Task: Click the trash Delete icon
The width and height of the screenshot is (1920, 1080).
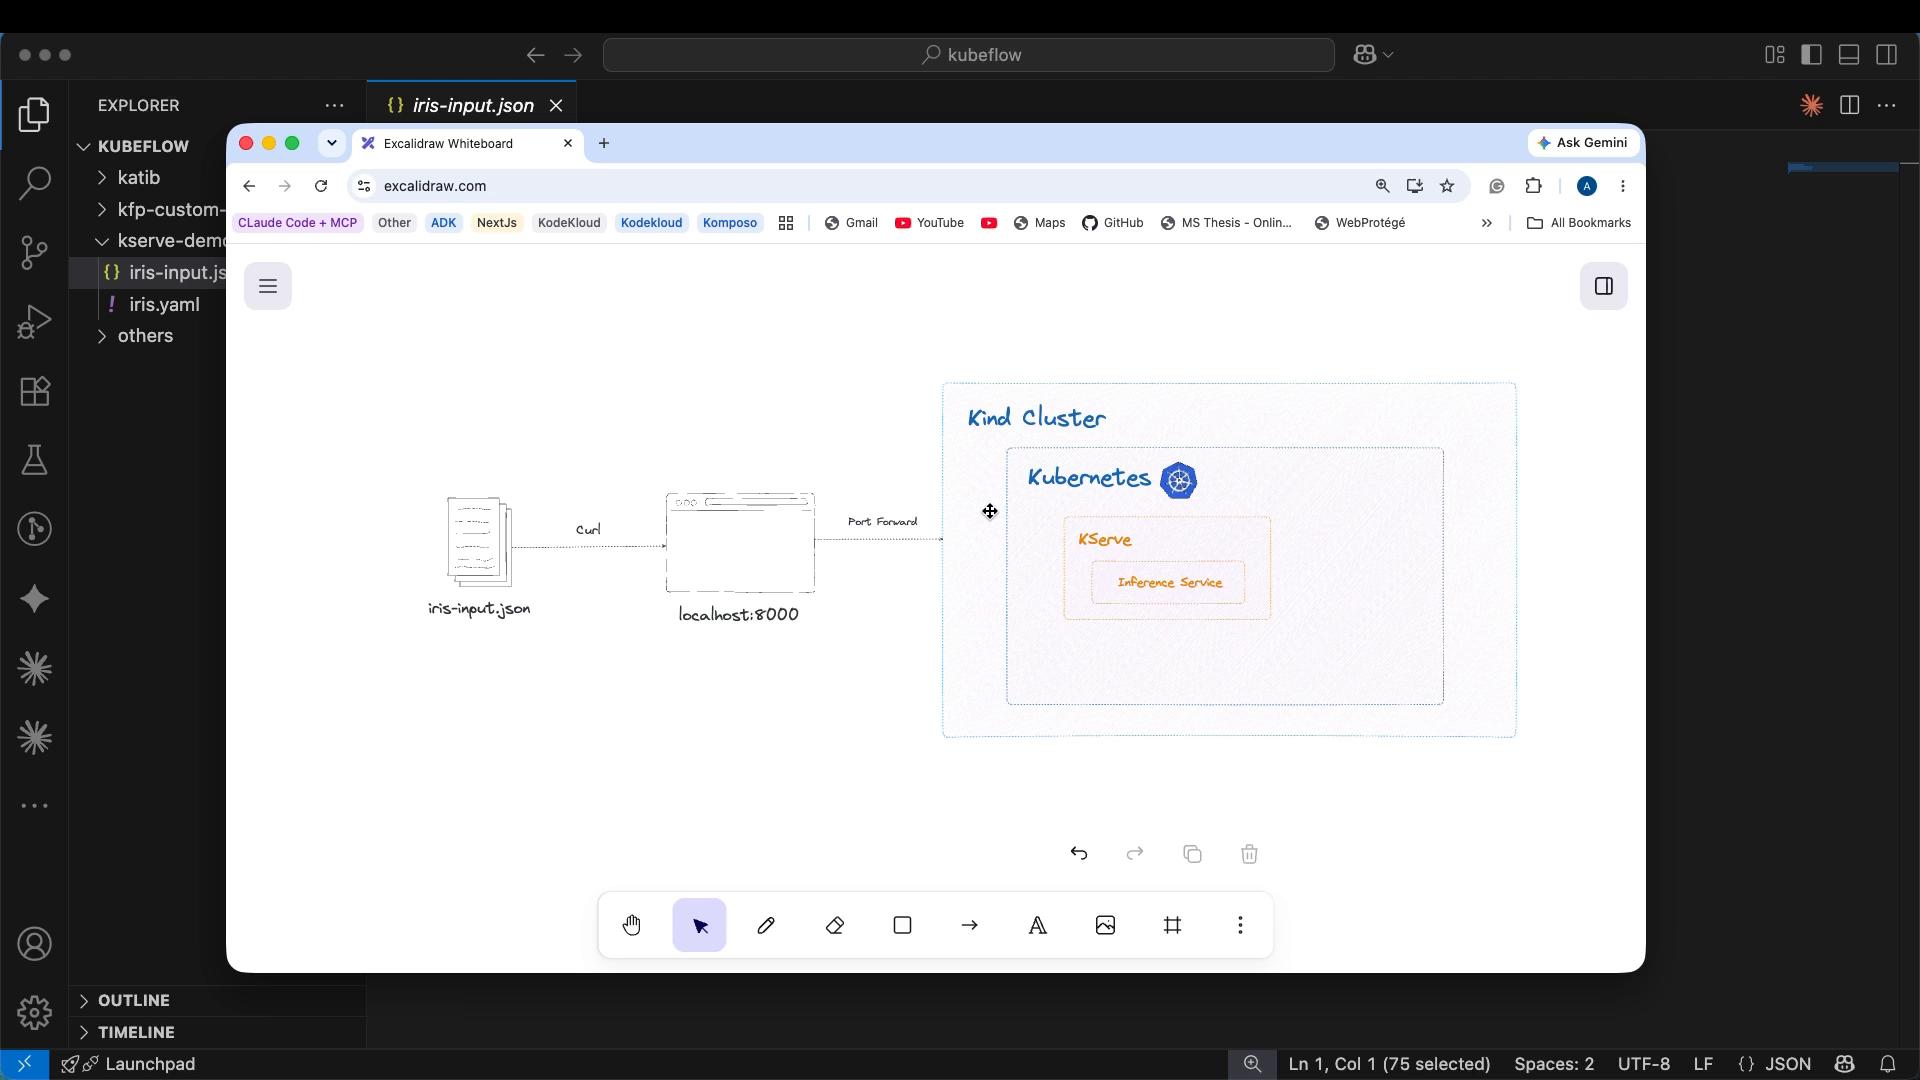Action: [x=1249, y=854]
